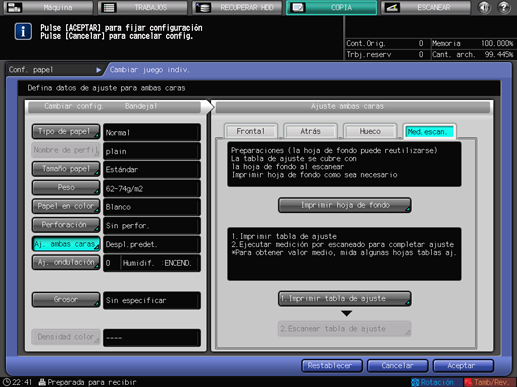Switch to the ESCANEAR tab
Viewport: 517px width, 387px height.
426,7
